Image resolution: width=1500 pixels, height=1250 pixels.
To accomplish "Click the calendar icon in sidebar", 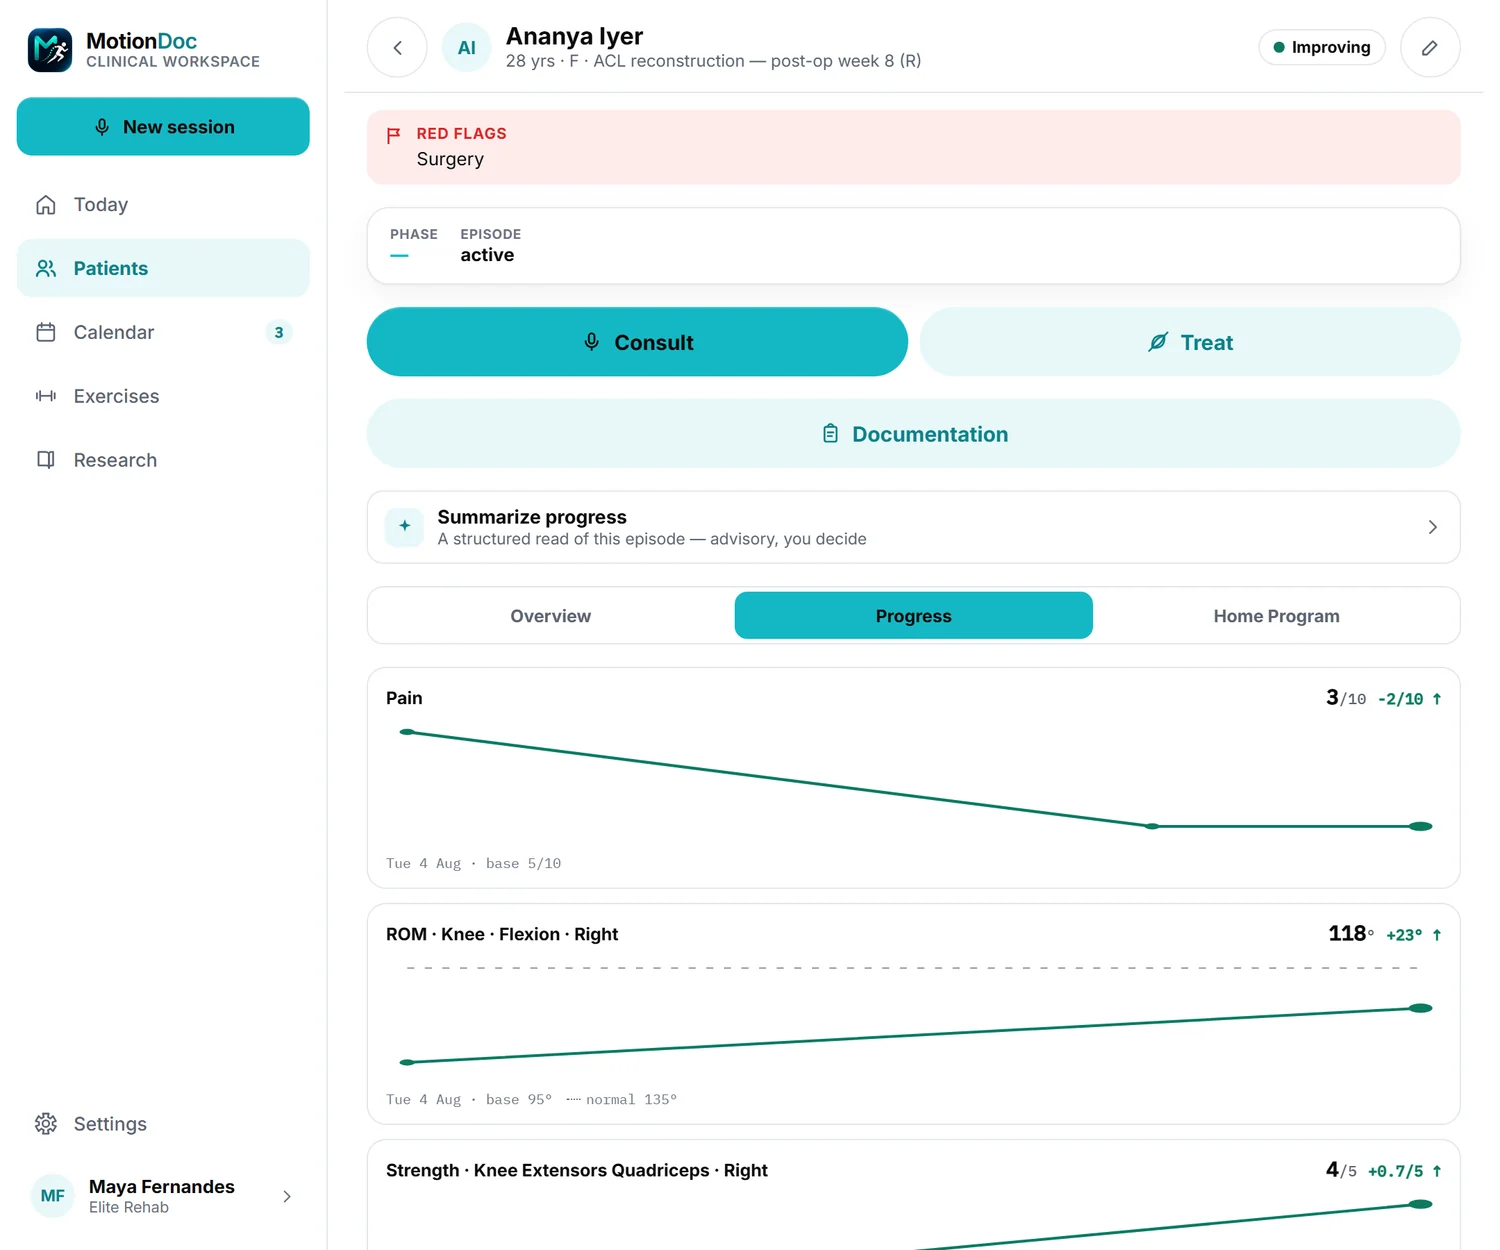I will pos(46,333).
